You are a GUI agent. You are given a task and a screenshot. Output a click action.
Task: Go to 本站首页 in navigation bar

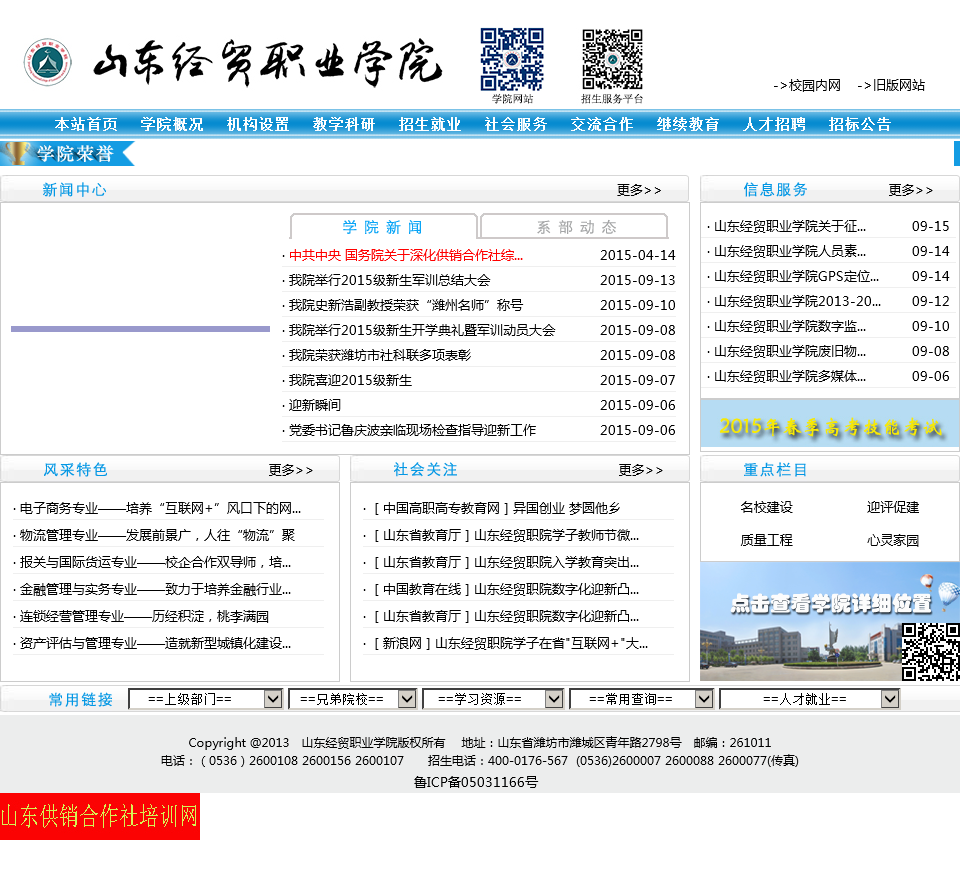(x=86, y=124)
